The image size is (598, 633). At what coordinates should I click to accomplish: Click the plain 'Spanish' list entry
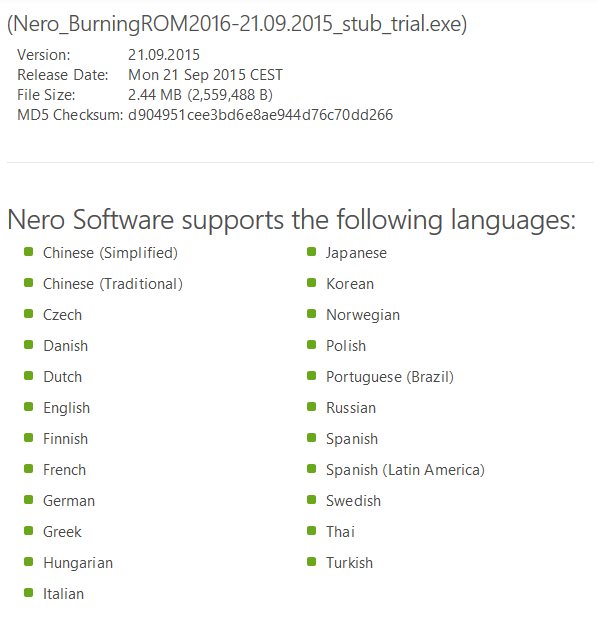352,439
